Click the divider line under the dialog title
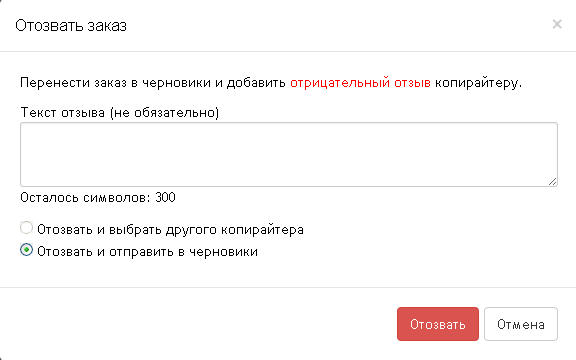This screenshot has height=360, width=576. pyautogui.click(x=288, y=51)
